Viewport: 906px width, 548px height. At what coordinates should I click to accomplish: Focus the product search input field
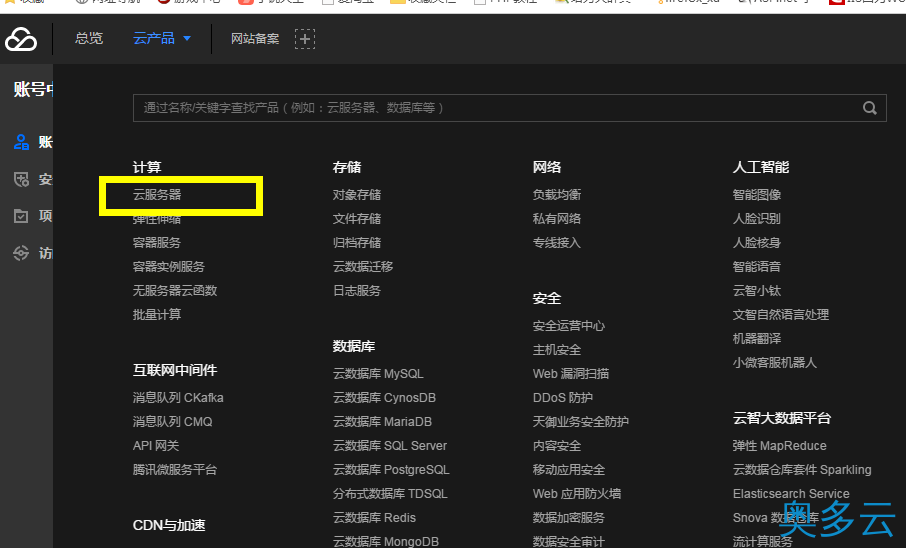tap(510, 108)
